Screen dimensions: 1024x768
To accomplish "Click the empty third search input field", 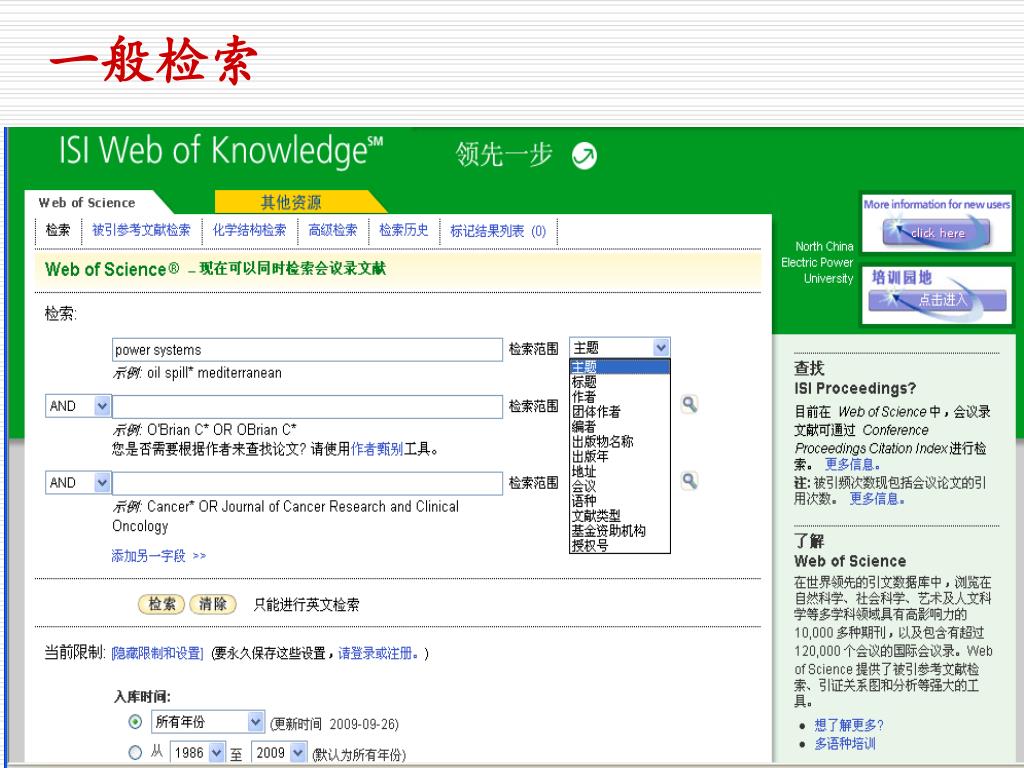I will pyautogui.click(x=307, y=483).
